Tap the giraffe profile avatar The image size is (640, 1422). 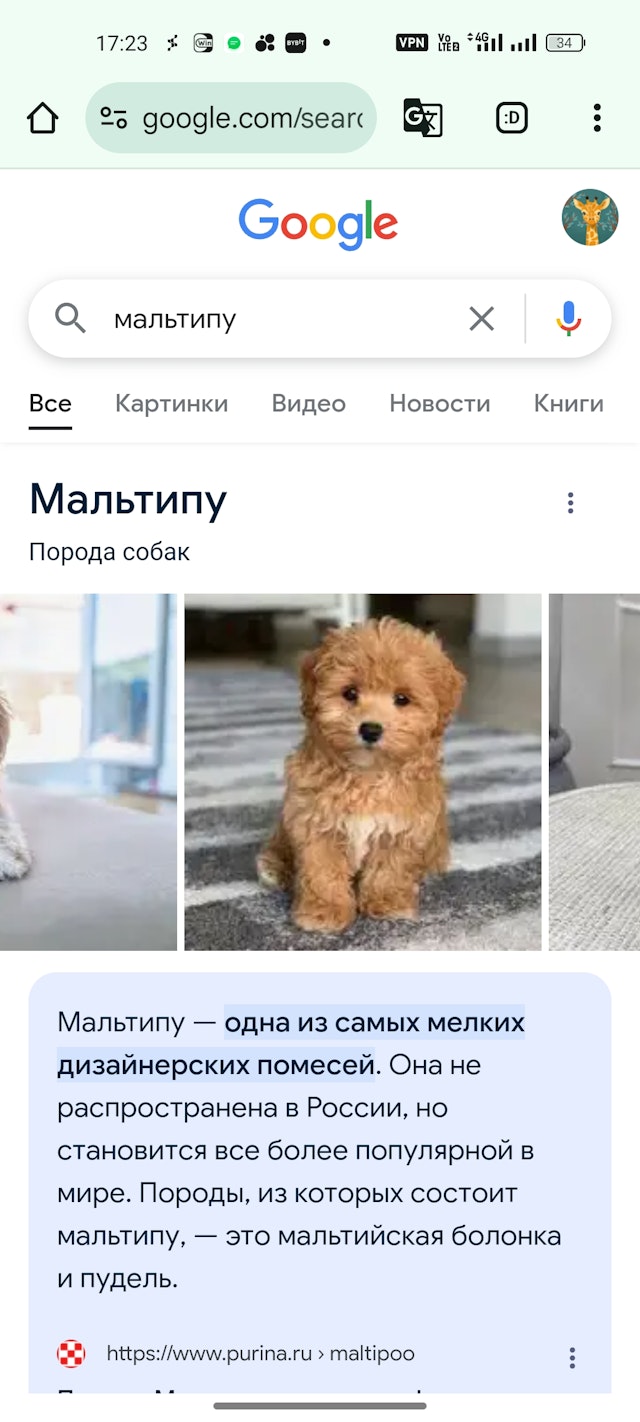pyautogui.click(x=590, y=218)
